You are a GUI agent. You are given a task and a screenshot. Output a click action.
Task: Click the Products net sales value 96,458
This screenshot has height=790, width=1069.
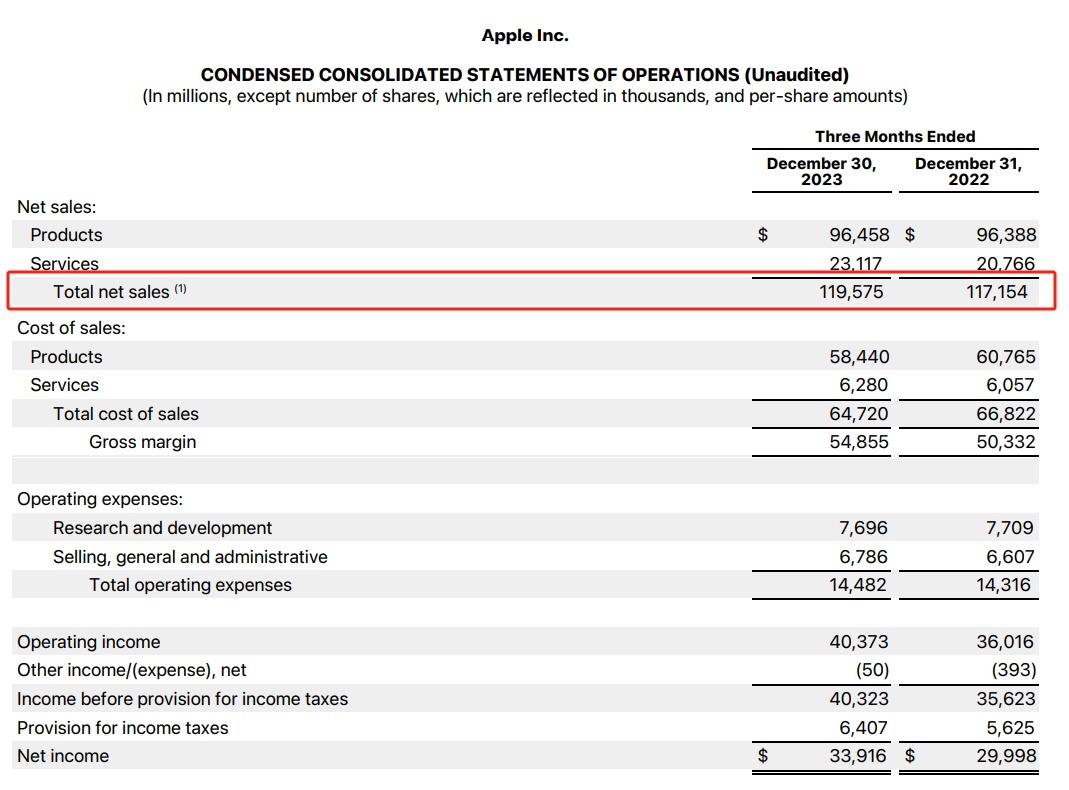[x=859, y=234]
